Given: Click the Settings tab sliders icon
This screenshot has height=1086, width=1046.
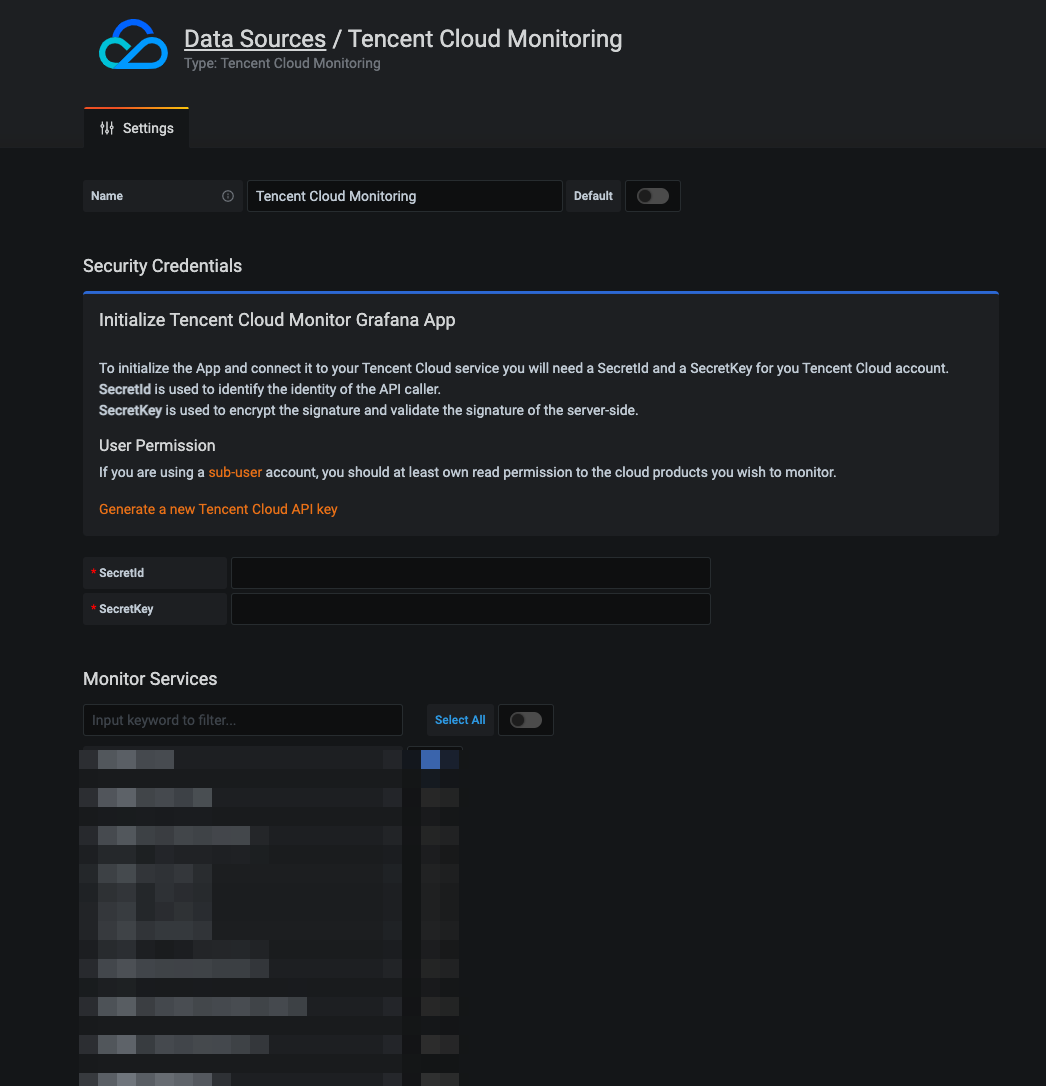Looking at the screenshot, I should click(x=107, y=128).
